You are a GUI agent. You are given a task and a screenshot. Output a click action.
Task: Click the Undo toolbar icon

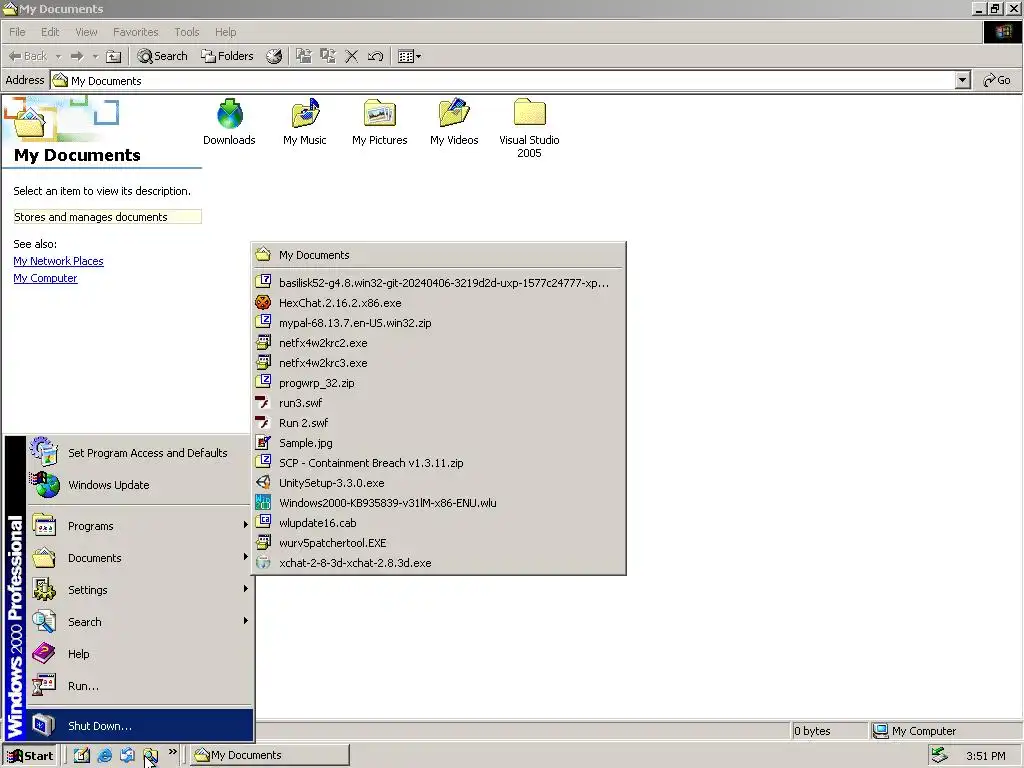click(375, 56)
